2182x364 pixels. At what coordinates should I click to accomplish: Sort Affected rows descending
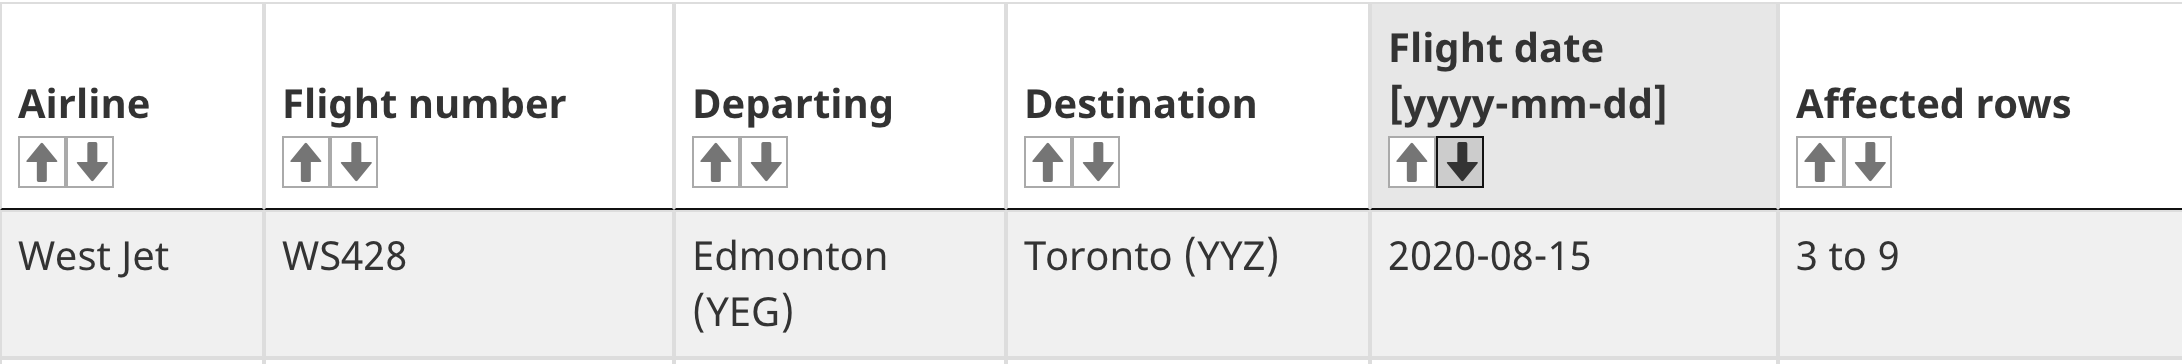[x=1868, y=163]
